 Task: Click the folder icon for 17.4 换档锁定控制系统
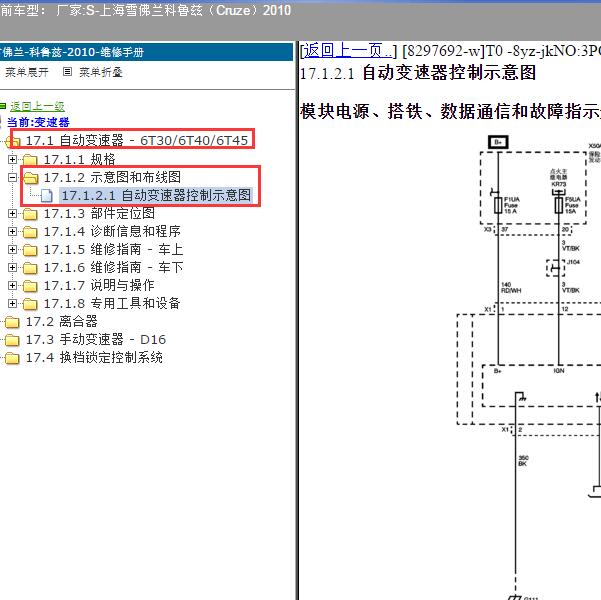click(x=12, y=358)
